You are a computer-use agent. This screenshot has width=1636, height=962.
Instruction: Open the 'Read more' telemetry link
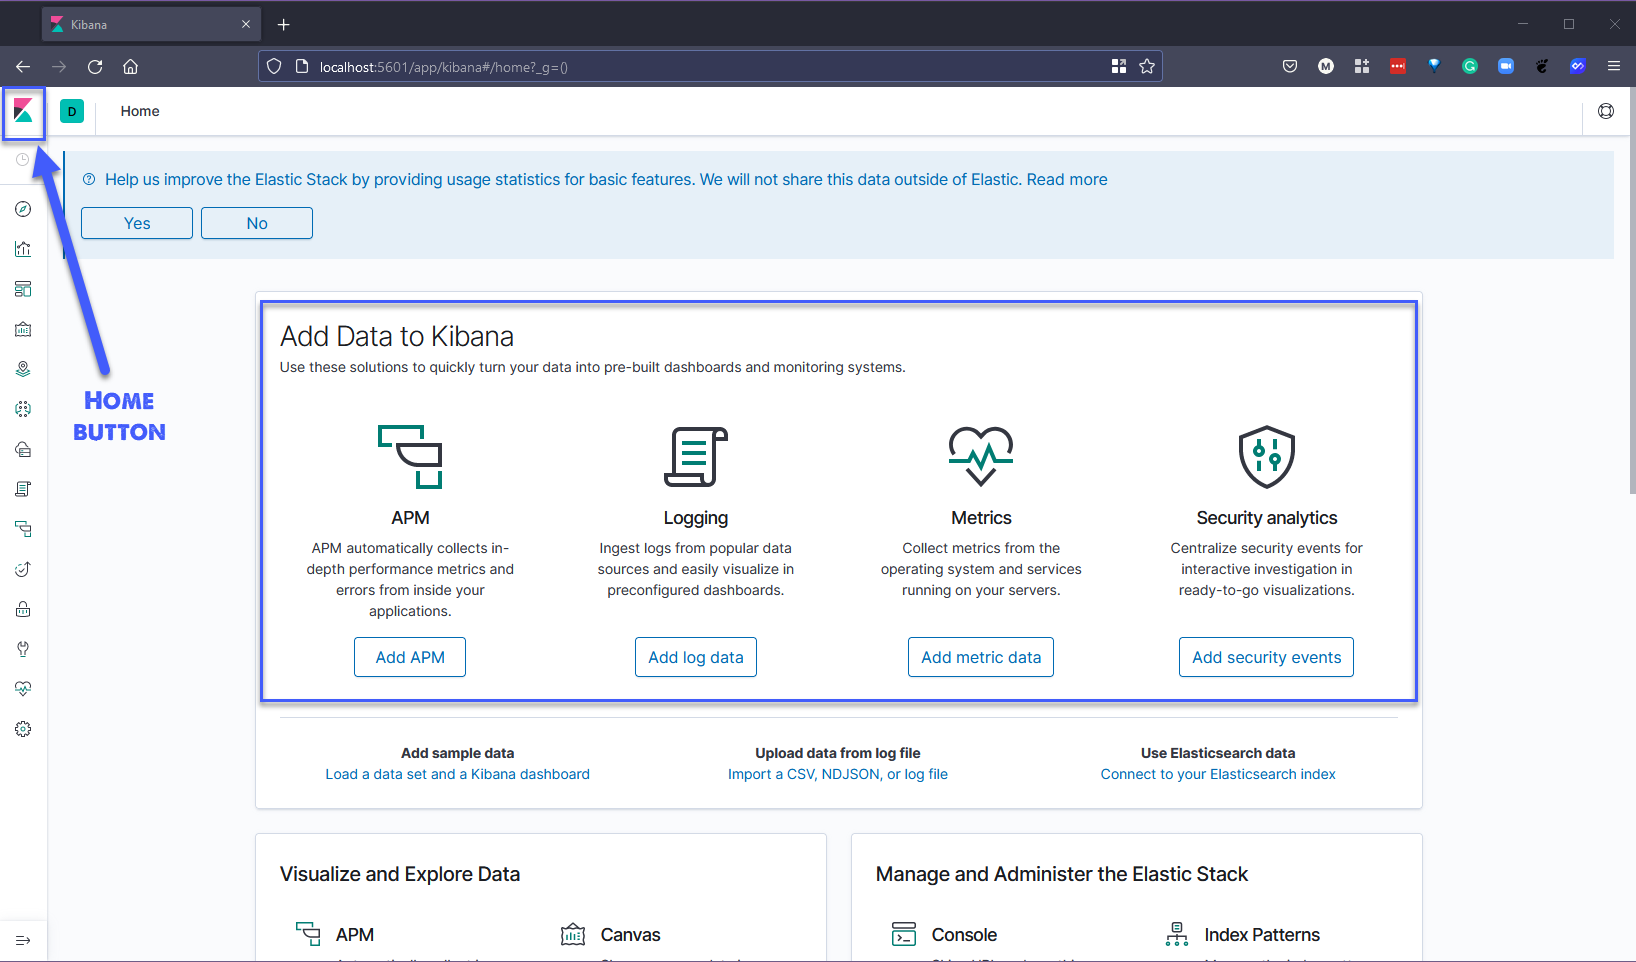pyautogui.click(x=1067, y=180)
